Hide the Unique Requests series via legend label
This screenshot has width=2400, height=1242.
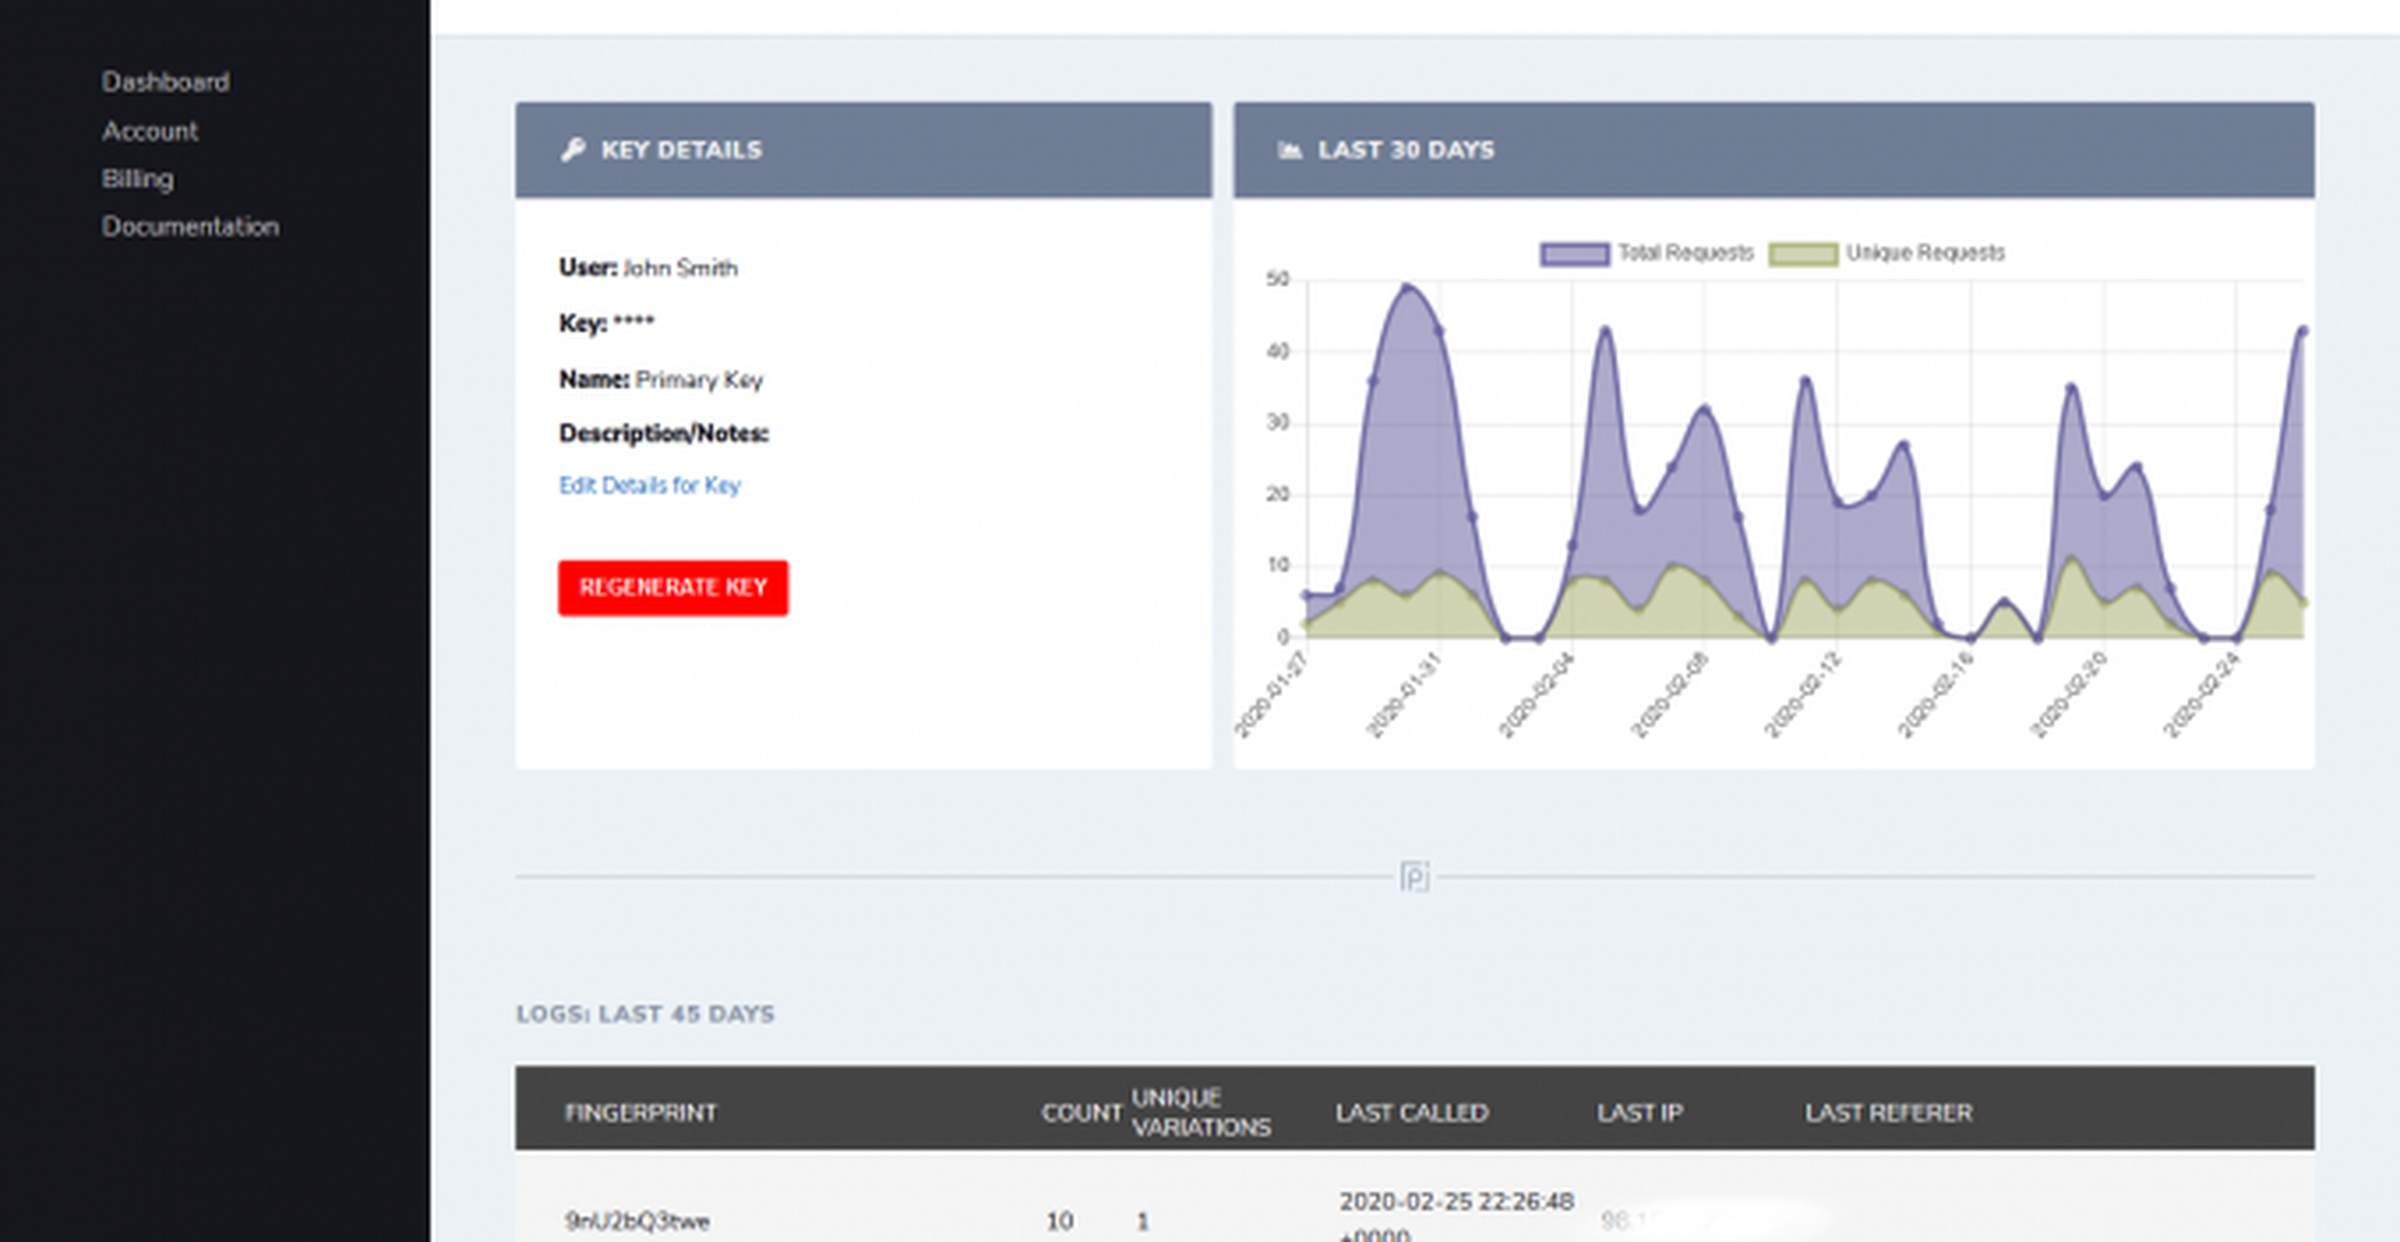pos(1925,253)
